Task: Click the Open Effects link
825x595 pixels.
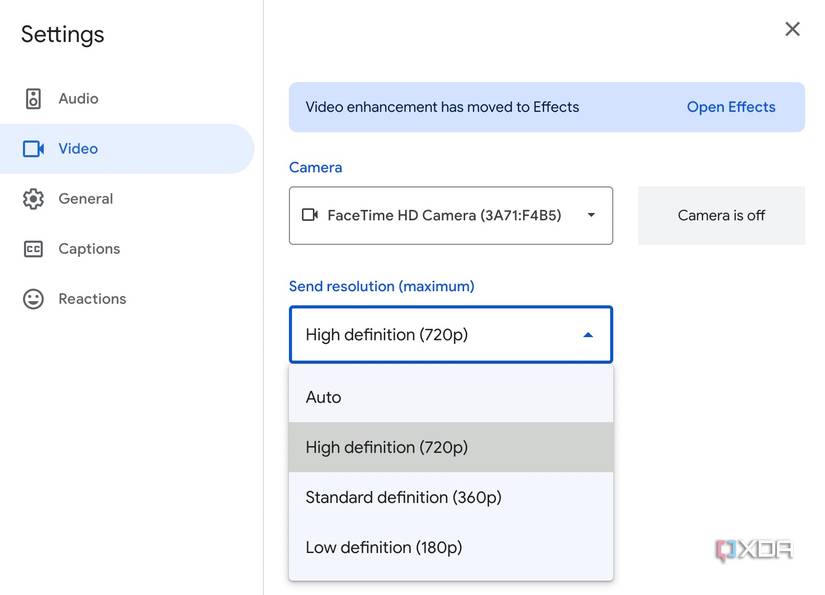Action: (731, 107)
